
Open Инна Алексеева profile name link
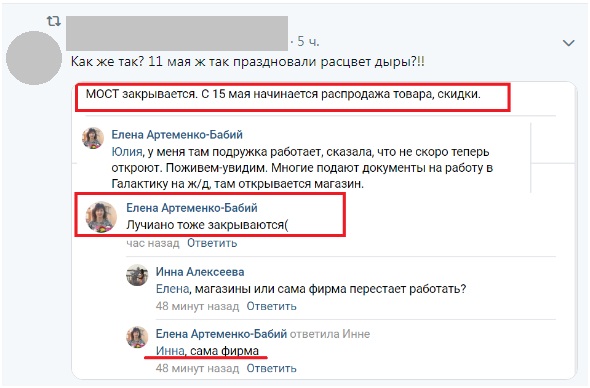[200, 272]
